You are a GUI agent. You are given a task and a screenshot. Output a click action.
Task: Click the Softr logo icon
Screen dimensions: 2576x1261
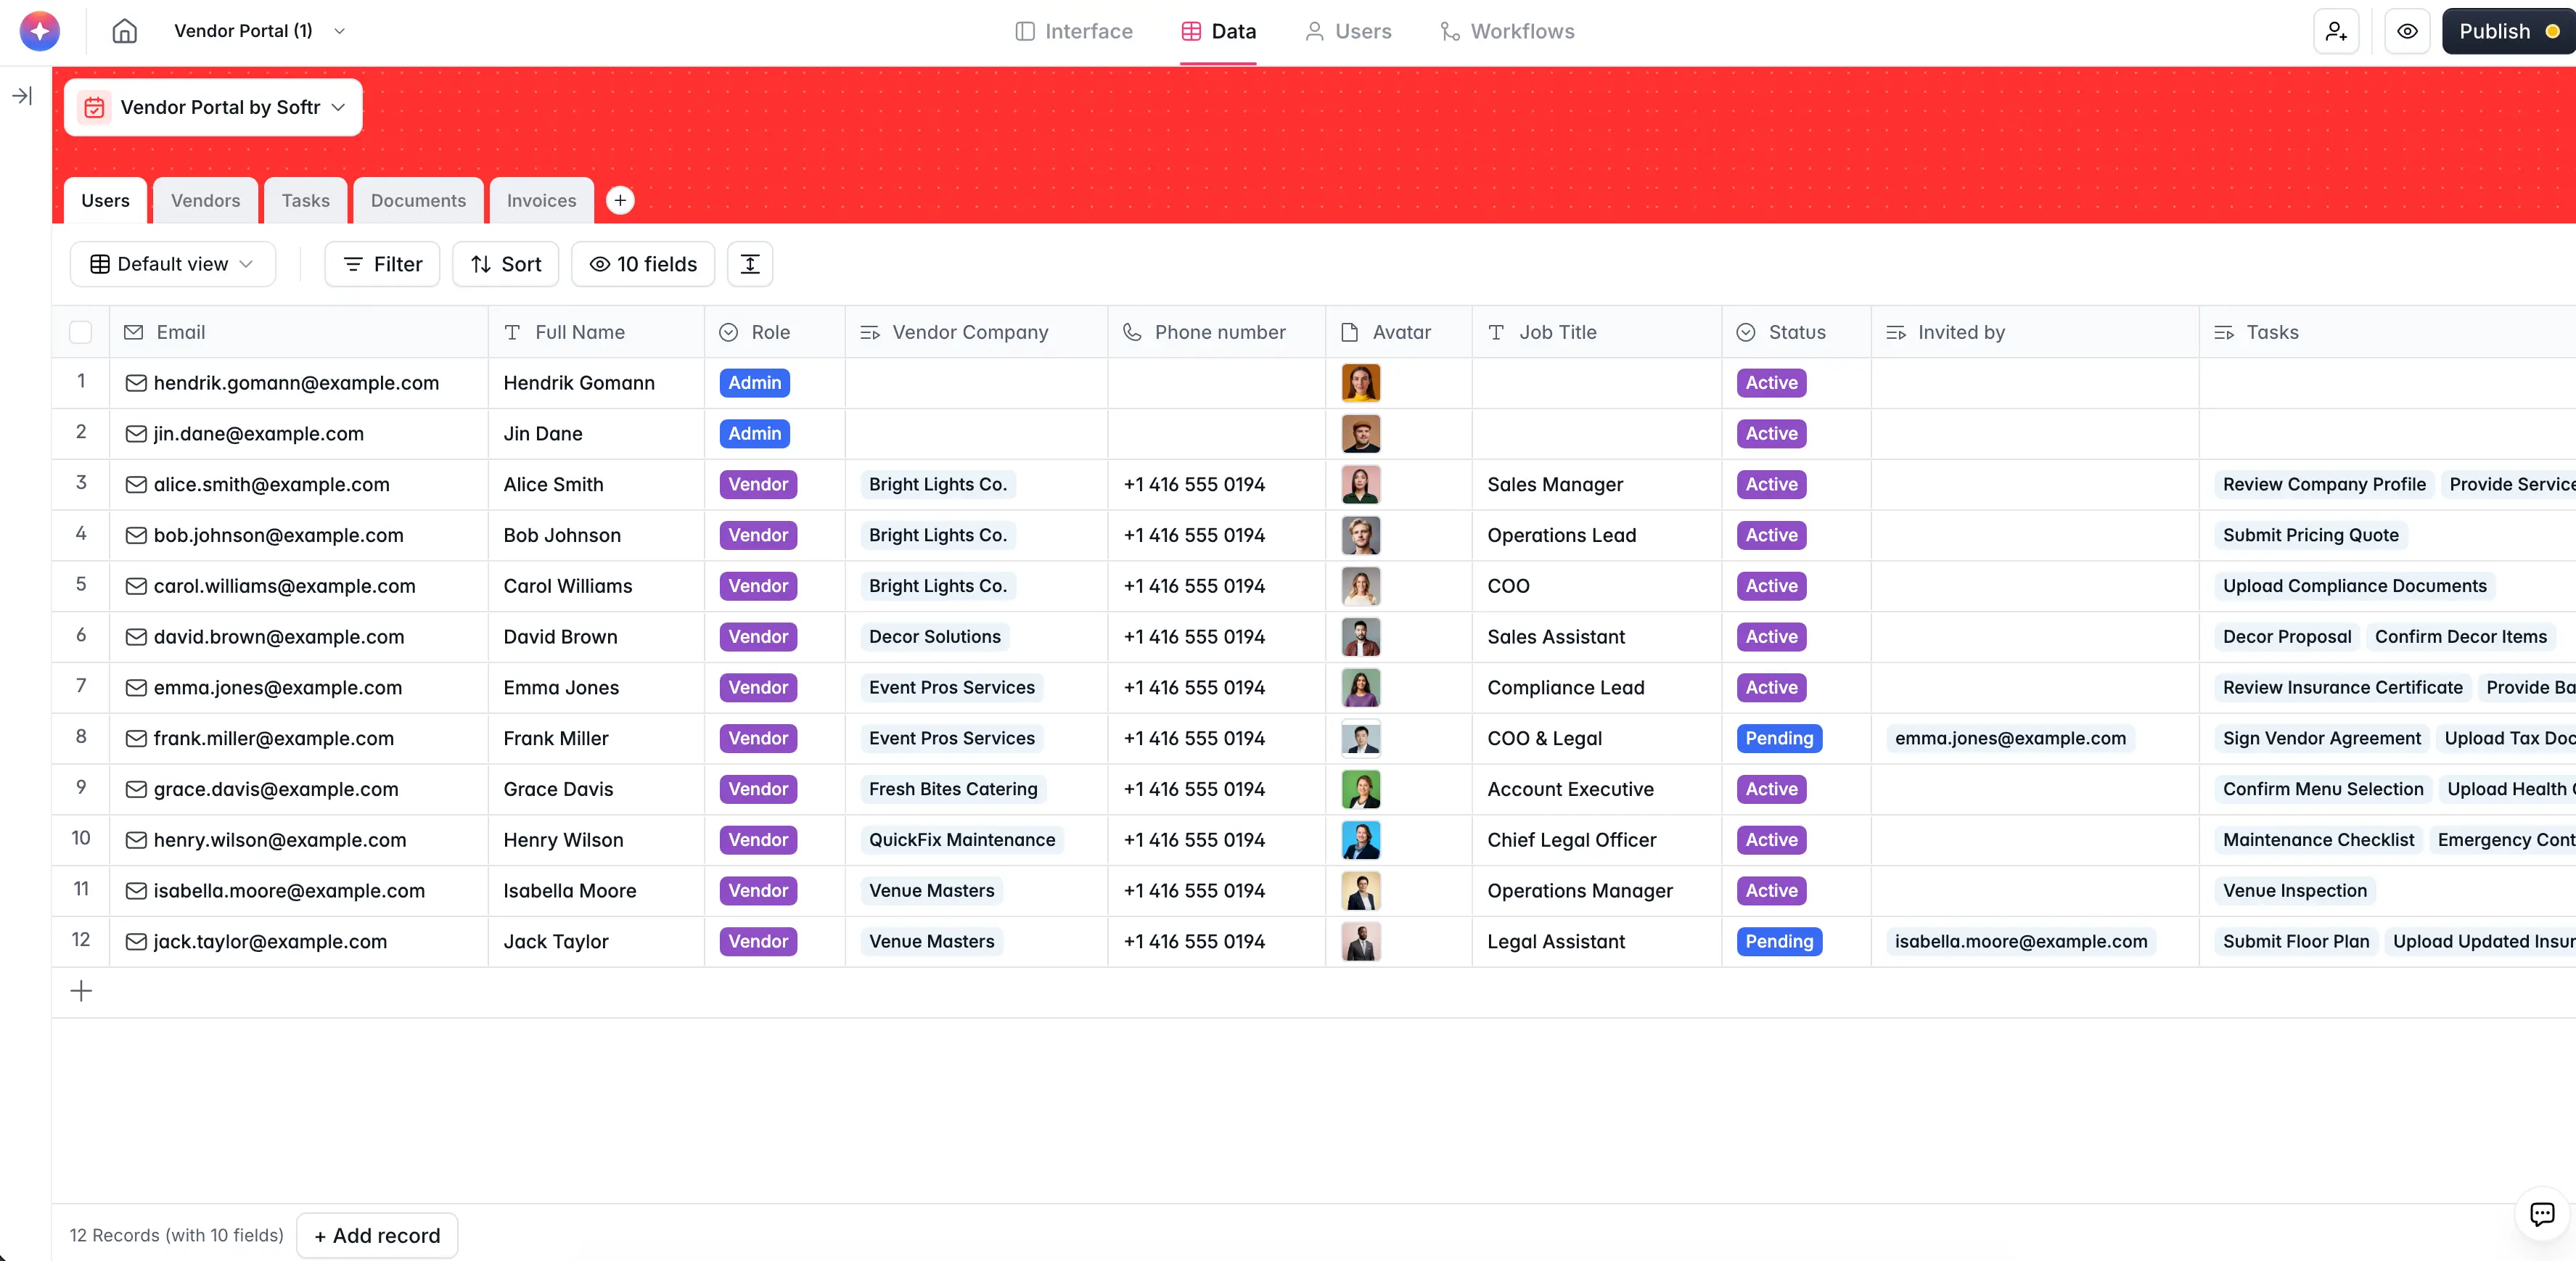40,31
